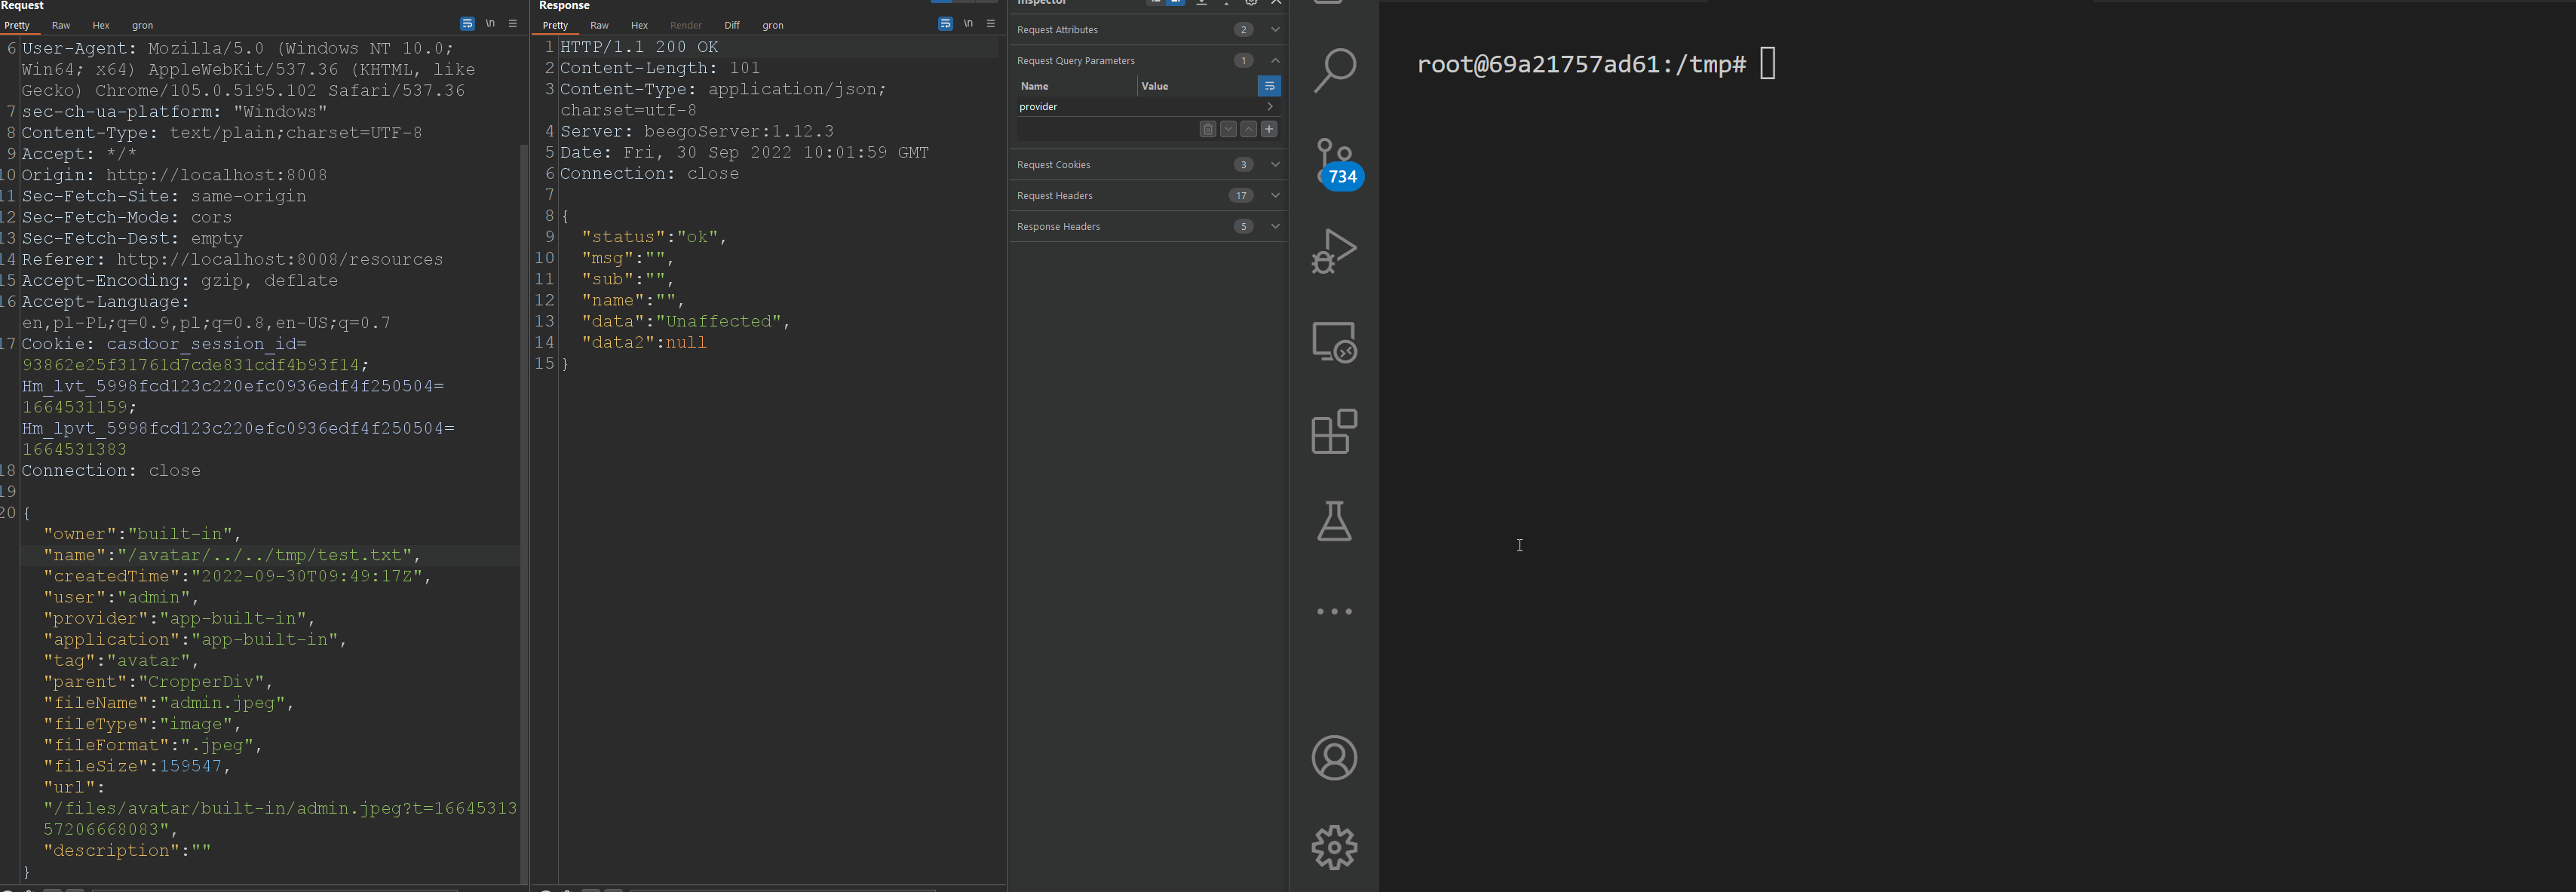Image resolution: width=2576 pixels, height=892 pixels.
Task: Toggle word wrap in the Request panel
Action: [467, 23]
